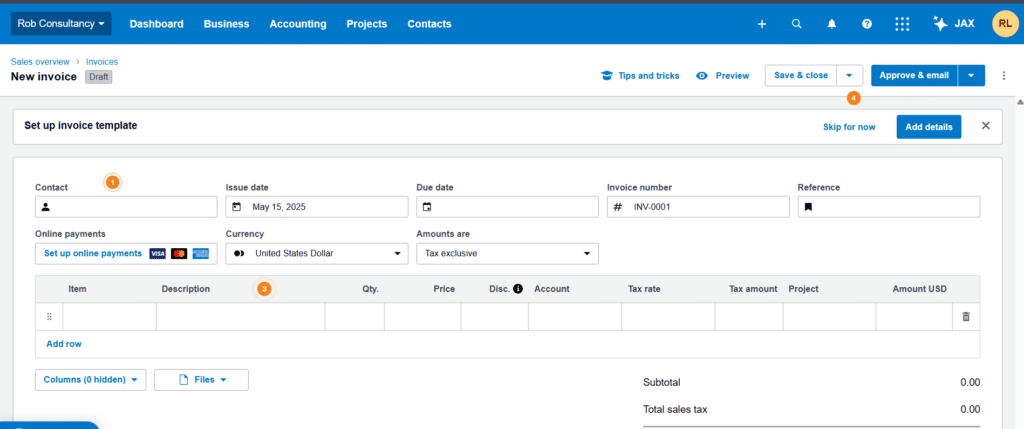Image resolution: width=1024 pixels, height=429 pixels.
Task: Click the Item cell in first row
Action: click(109, 317)
